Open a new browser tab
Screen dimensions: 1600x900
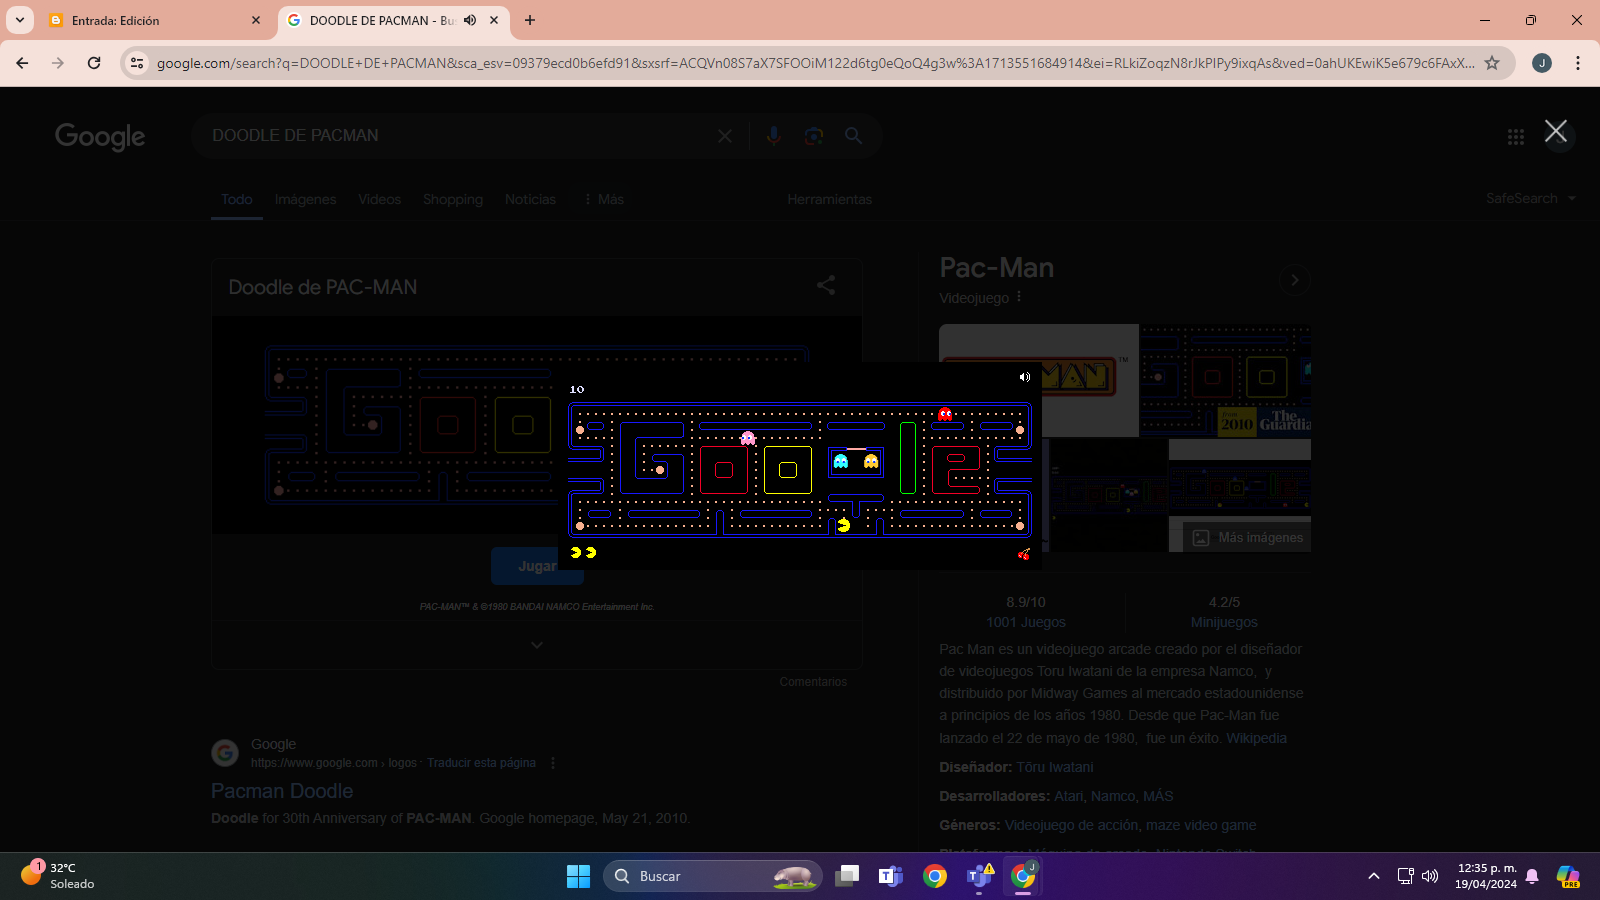(x=530, y=20)
